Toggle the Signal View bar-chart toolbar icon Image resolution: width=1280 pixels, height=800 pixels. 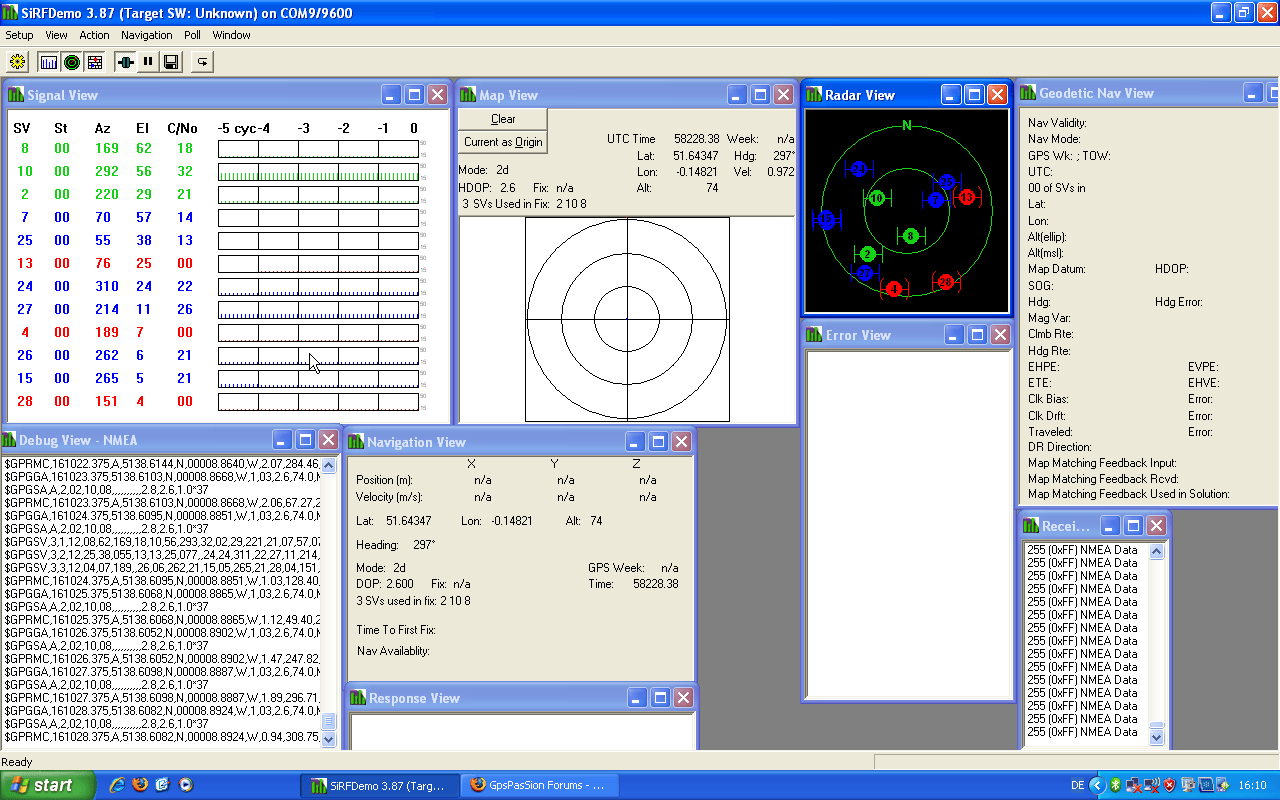[49, 62]
